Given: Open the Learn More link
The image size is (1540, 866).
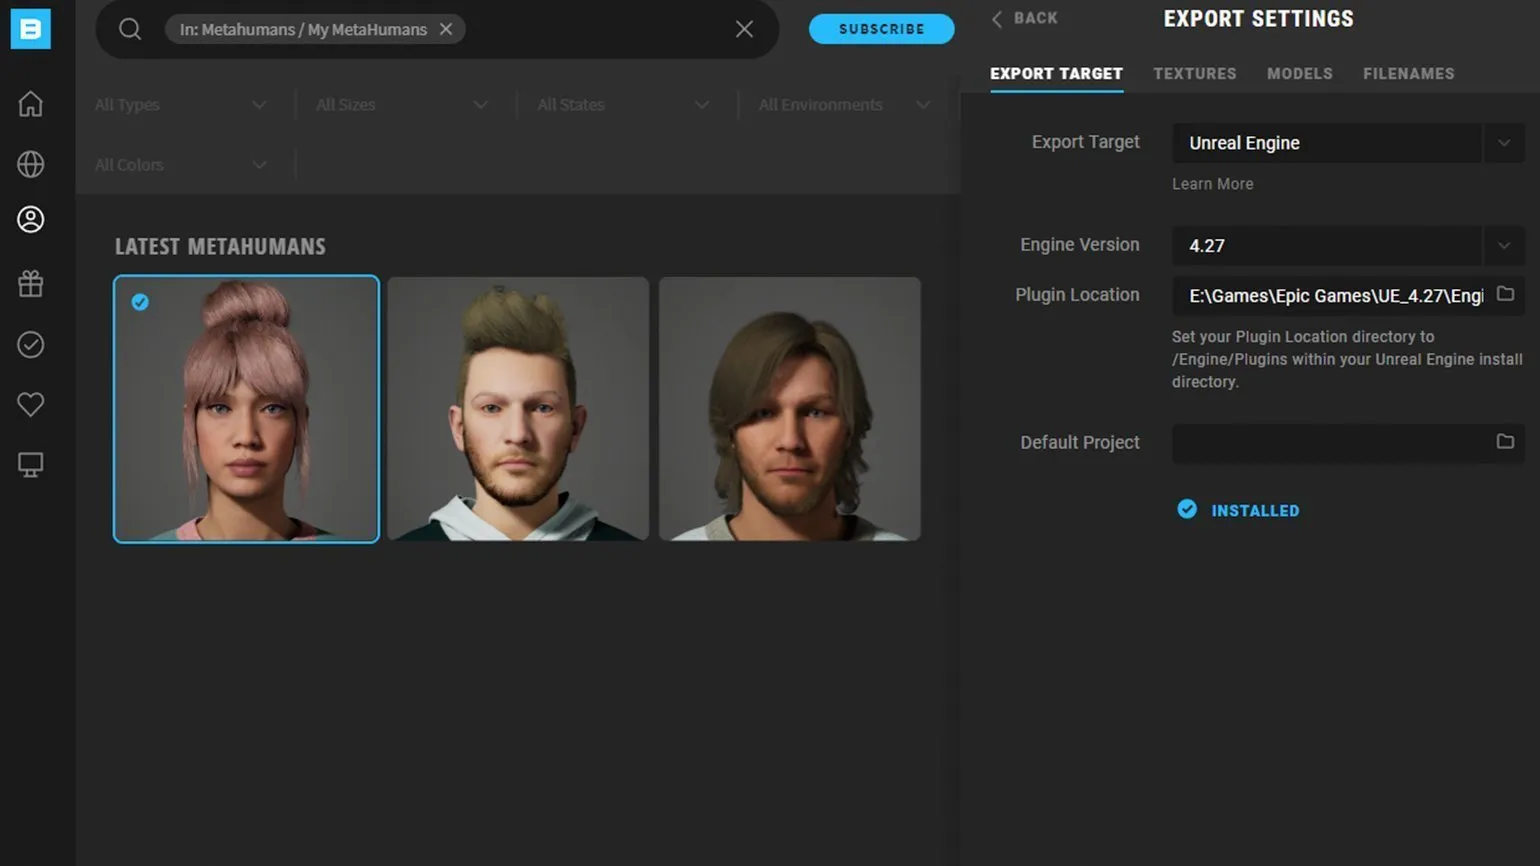Looking at the screenshot, I should coord(1212,184).
